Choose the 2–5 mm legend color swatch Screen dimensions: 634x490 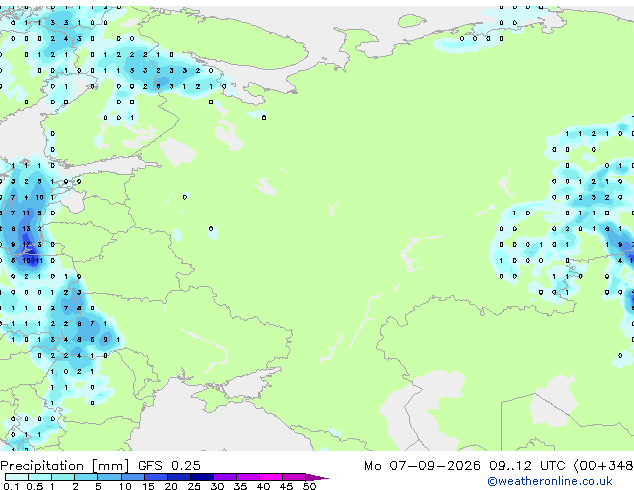pos(86,477)
